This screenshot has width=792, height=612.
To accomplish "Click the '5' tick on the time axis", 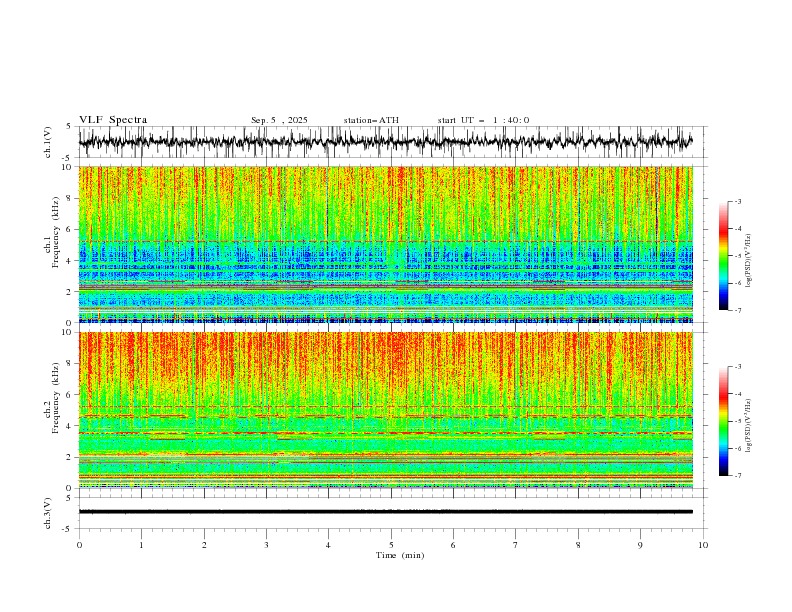I will point(391,545).
